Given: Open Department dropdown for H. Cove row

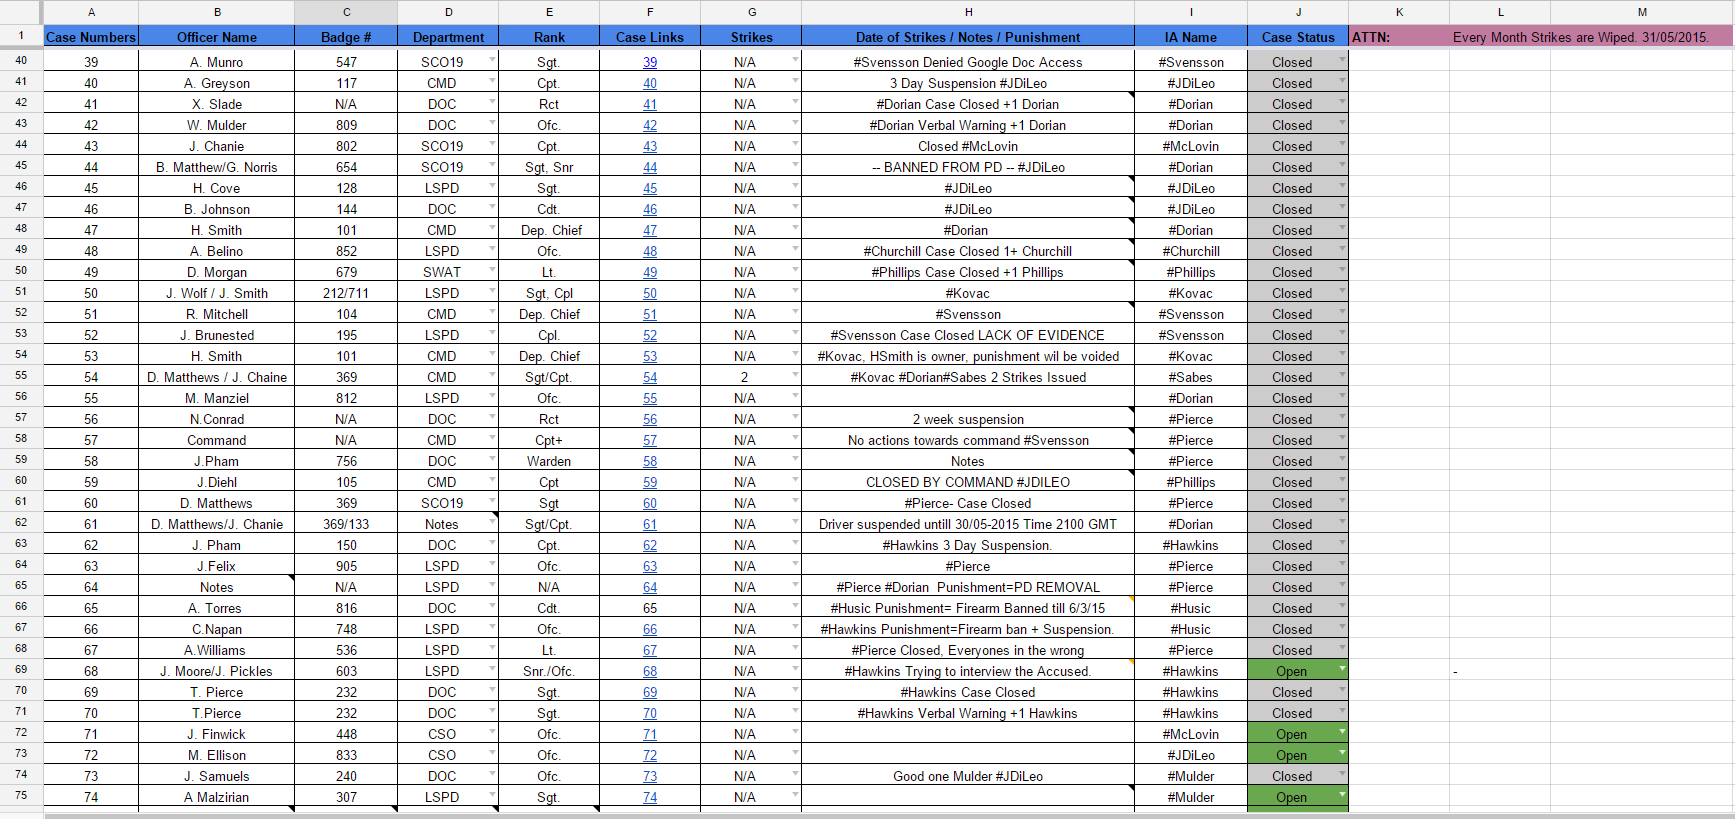Looking at the screenshot, I should [x=492, y=186].
